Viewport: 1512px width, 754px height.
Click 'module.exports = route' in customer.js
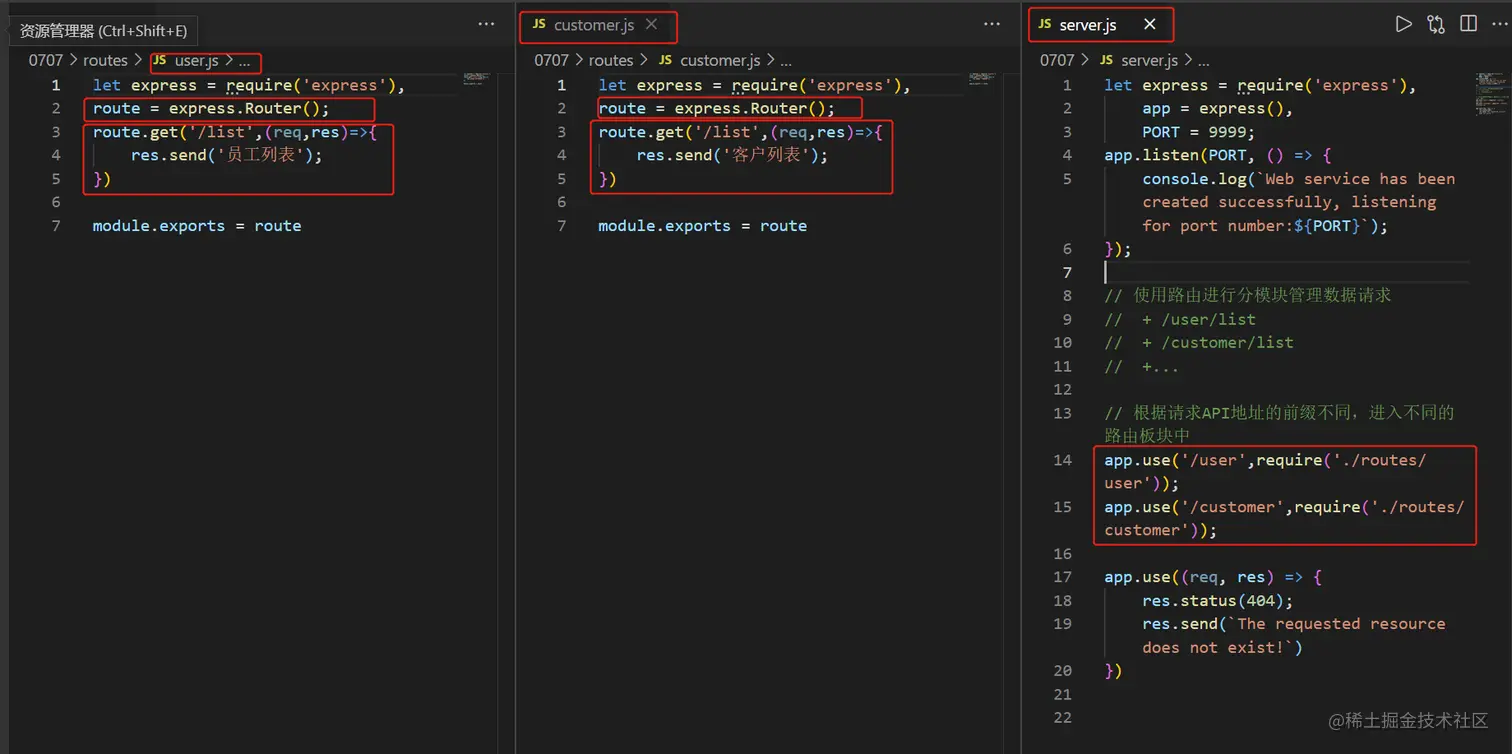click(703, 226)
